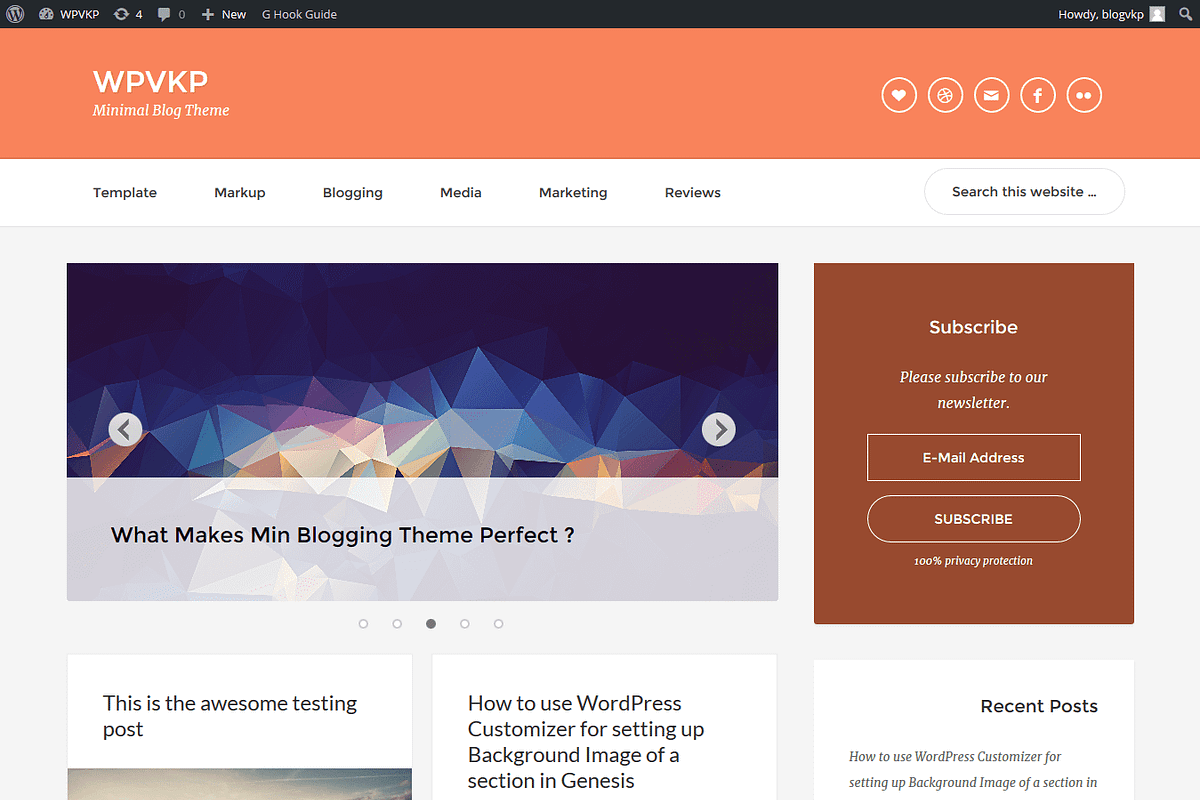Open slide title What Makes Min Blogging Theme Perfect
The width and height of the screenshot is (1200, 800).
(x=342, y=535)
